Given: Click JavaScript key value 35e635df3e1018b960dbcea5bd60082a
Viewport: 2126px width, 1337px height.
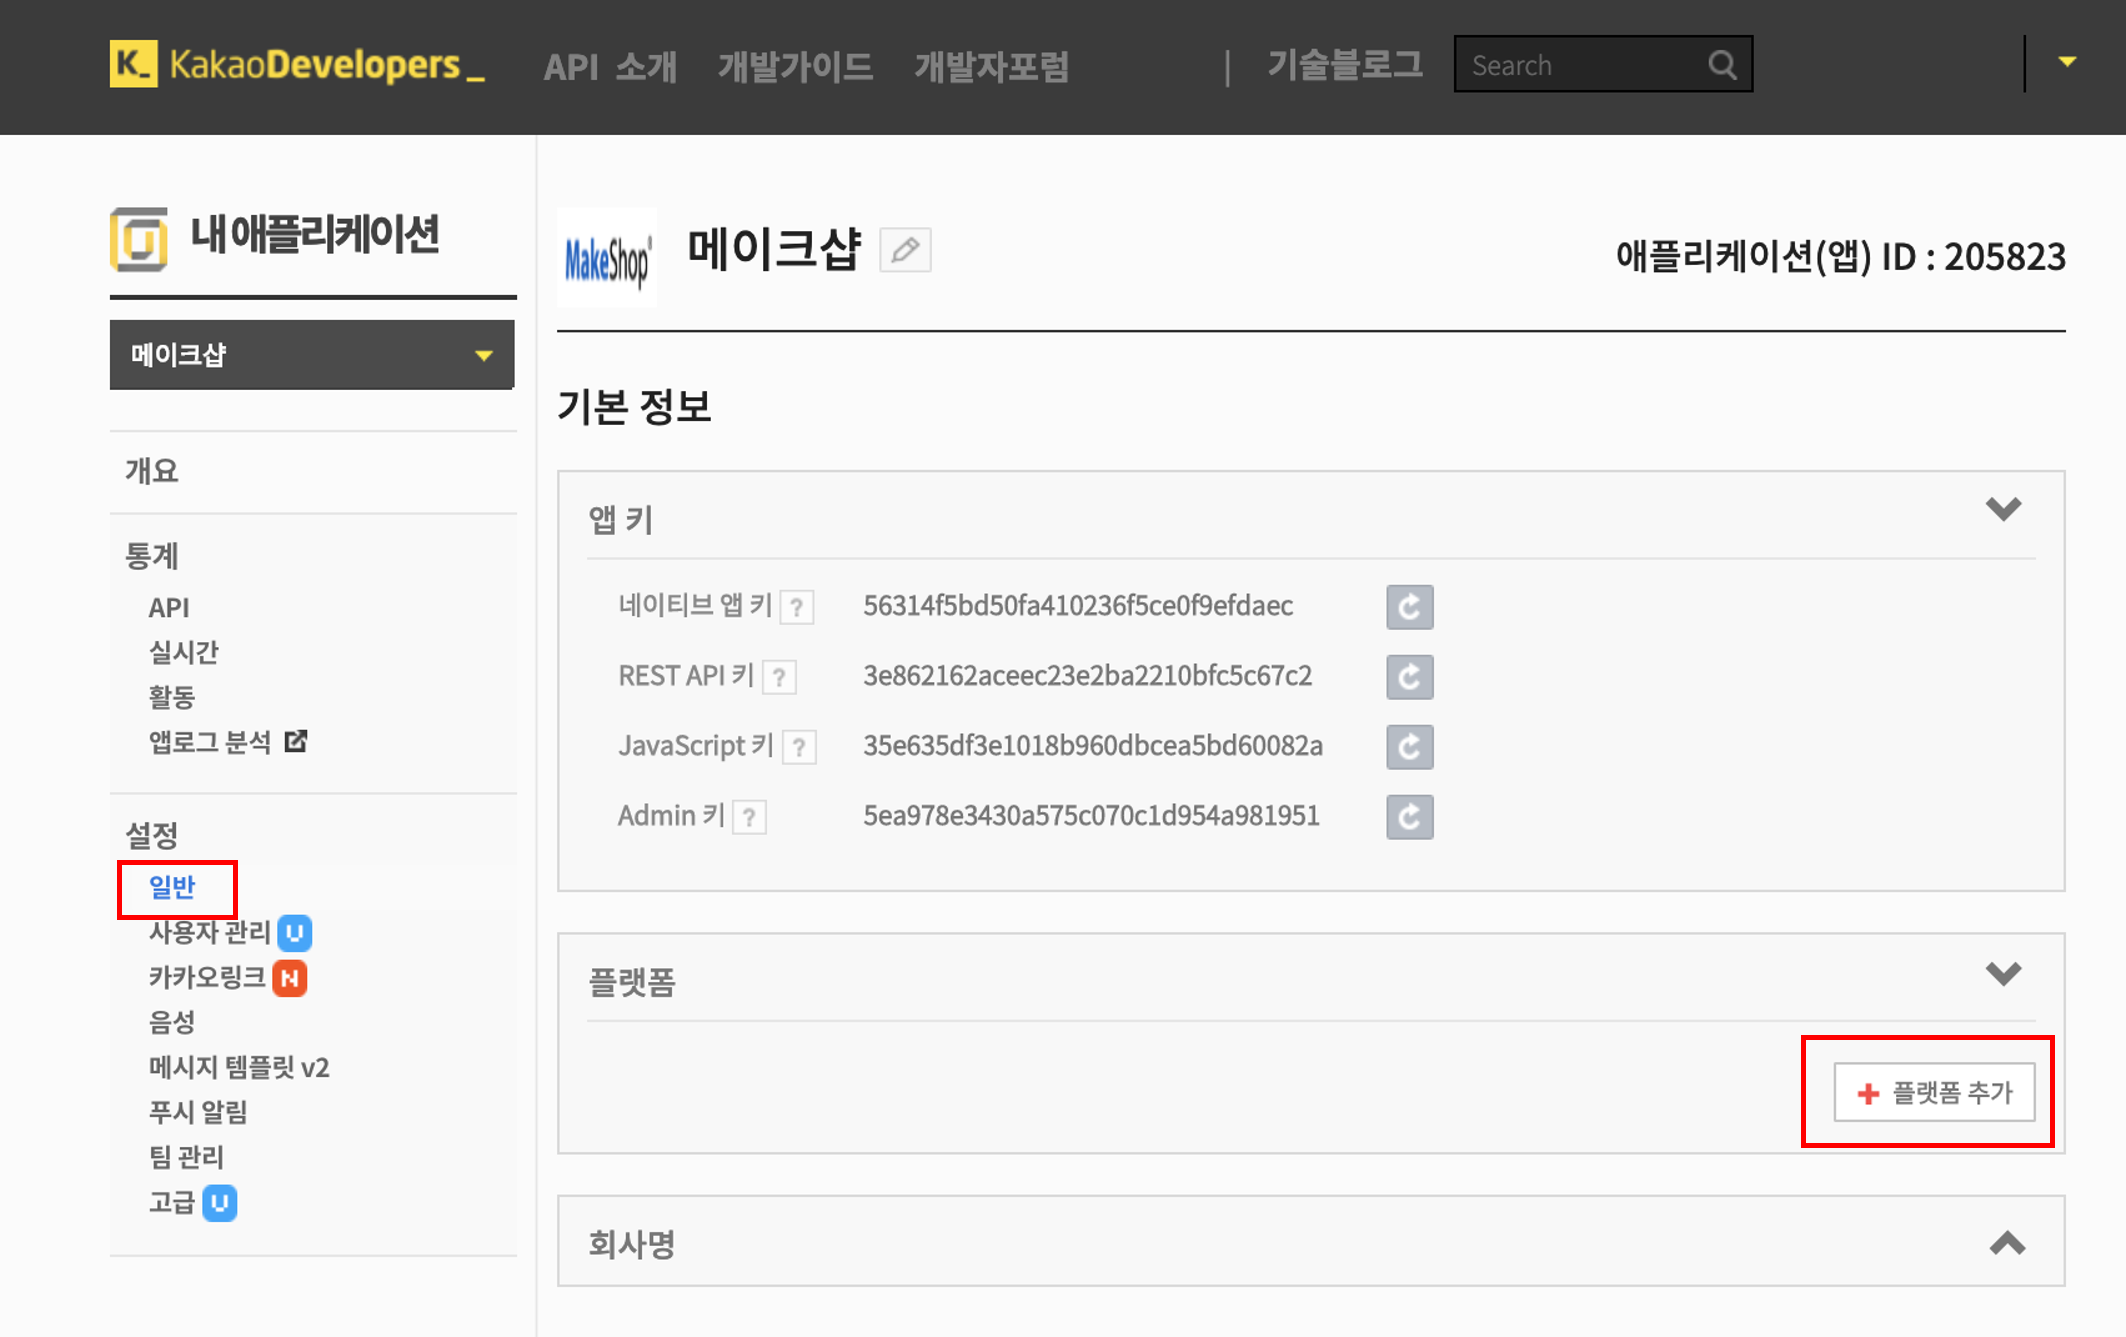Looking at the screenshot, I should pos(1093,746).
